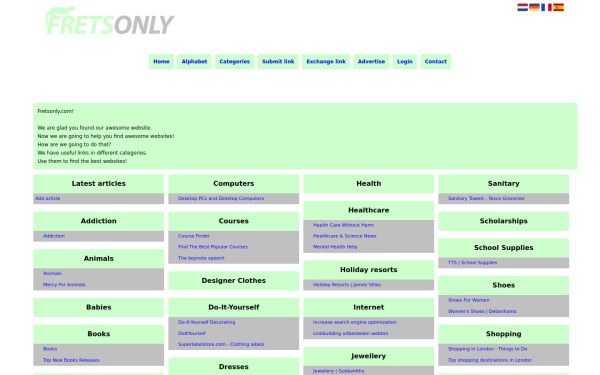Open the Alphabet nav item
Viewport: 600px width, 375px height.
point(194,62)
